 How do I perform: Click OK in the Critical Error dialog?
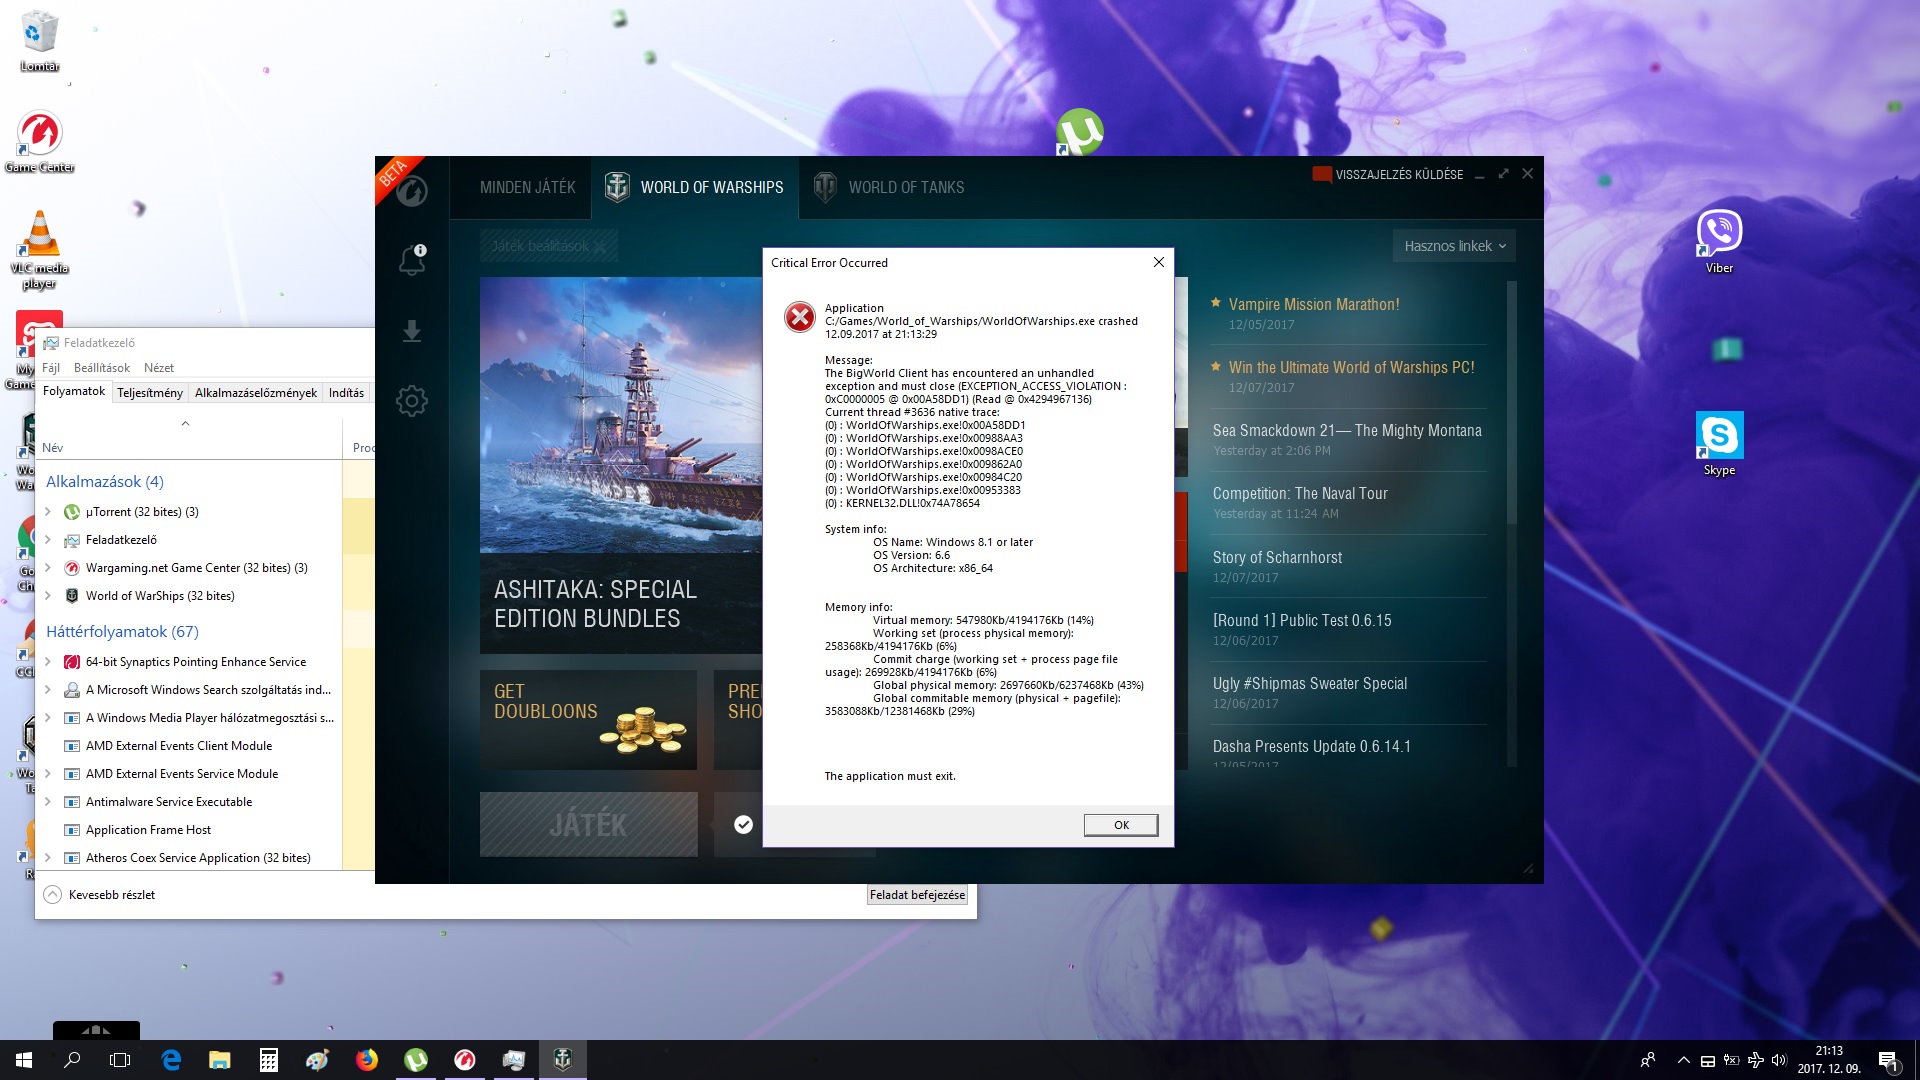pyautogui.click(x=1121, y=825)
